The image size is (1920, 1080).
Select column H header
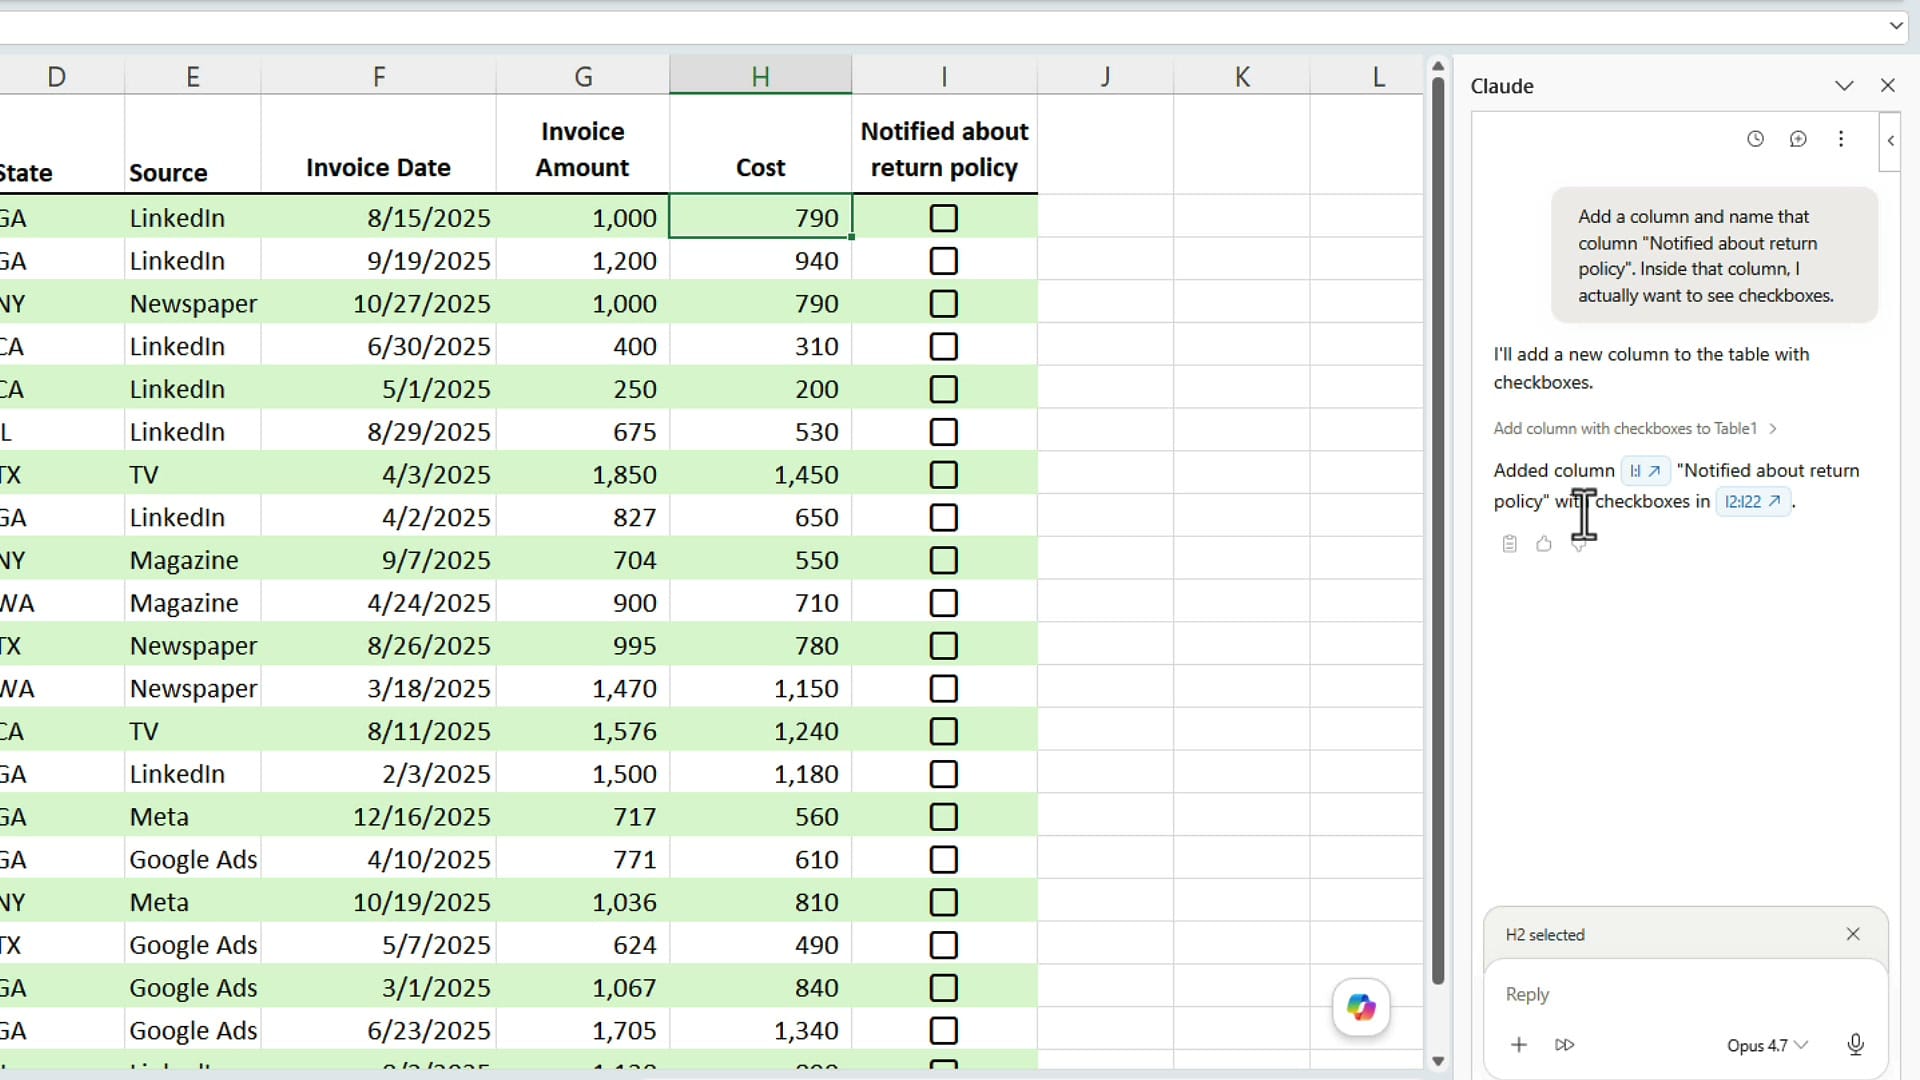pyautogui.click(x=760, y=76)
